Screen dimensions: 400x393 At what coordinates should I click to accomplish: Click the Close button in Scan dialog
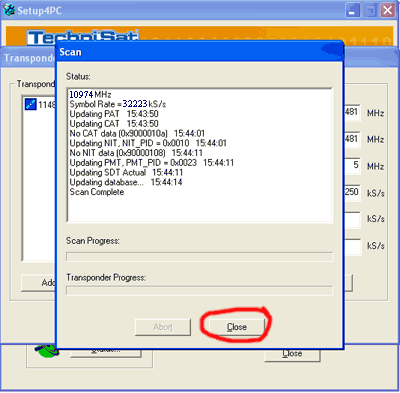coord(237,327)
